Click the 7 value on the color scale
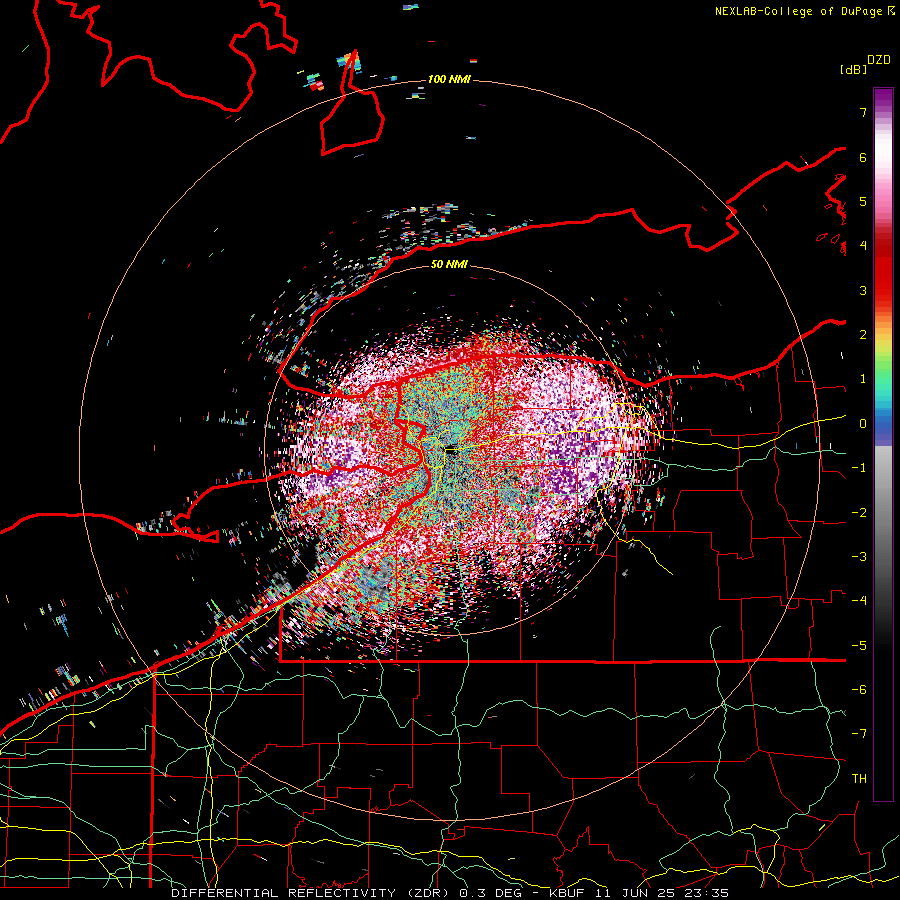900x900 pixels. pos(863,112)
